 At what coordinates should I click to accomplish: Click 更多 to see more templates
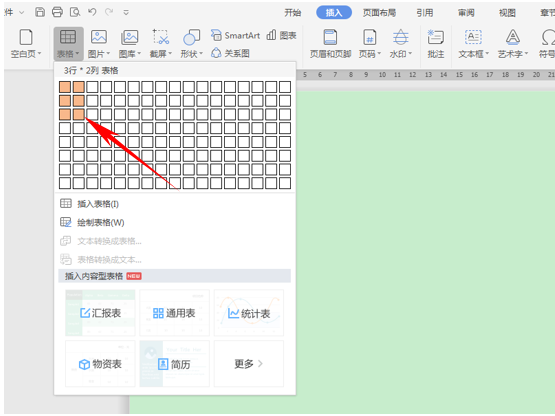249,364
